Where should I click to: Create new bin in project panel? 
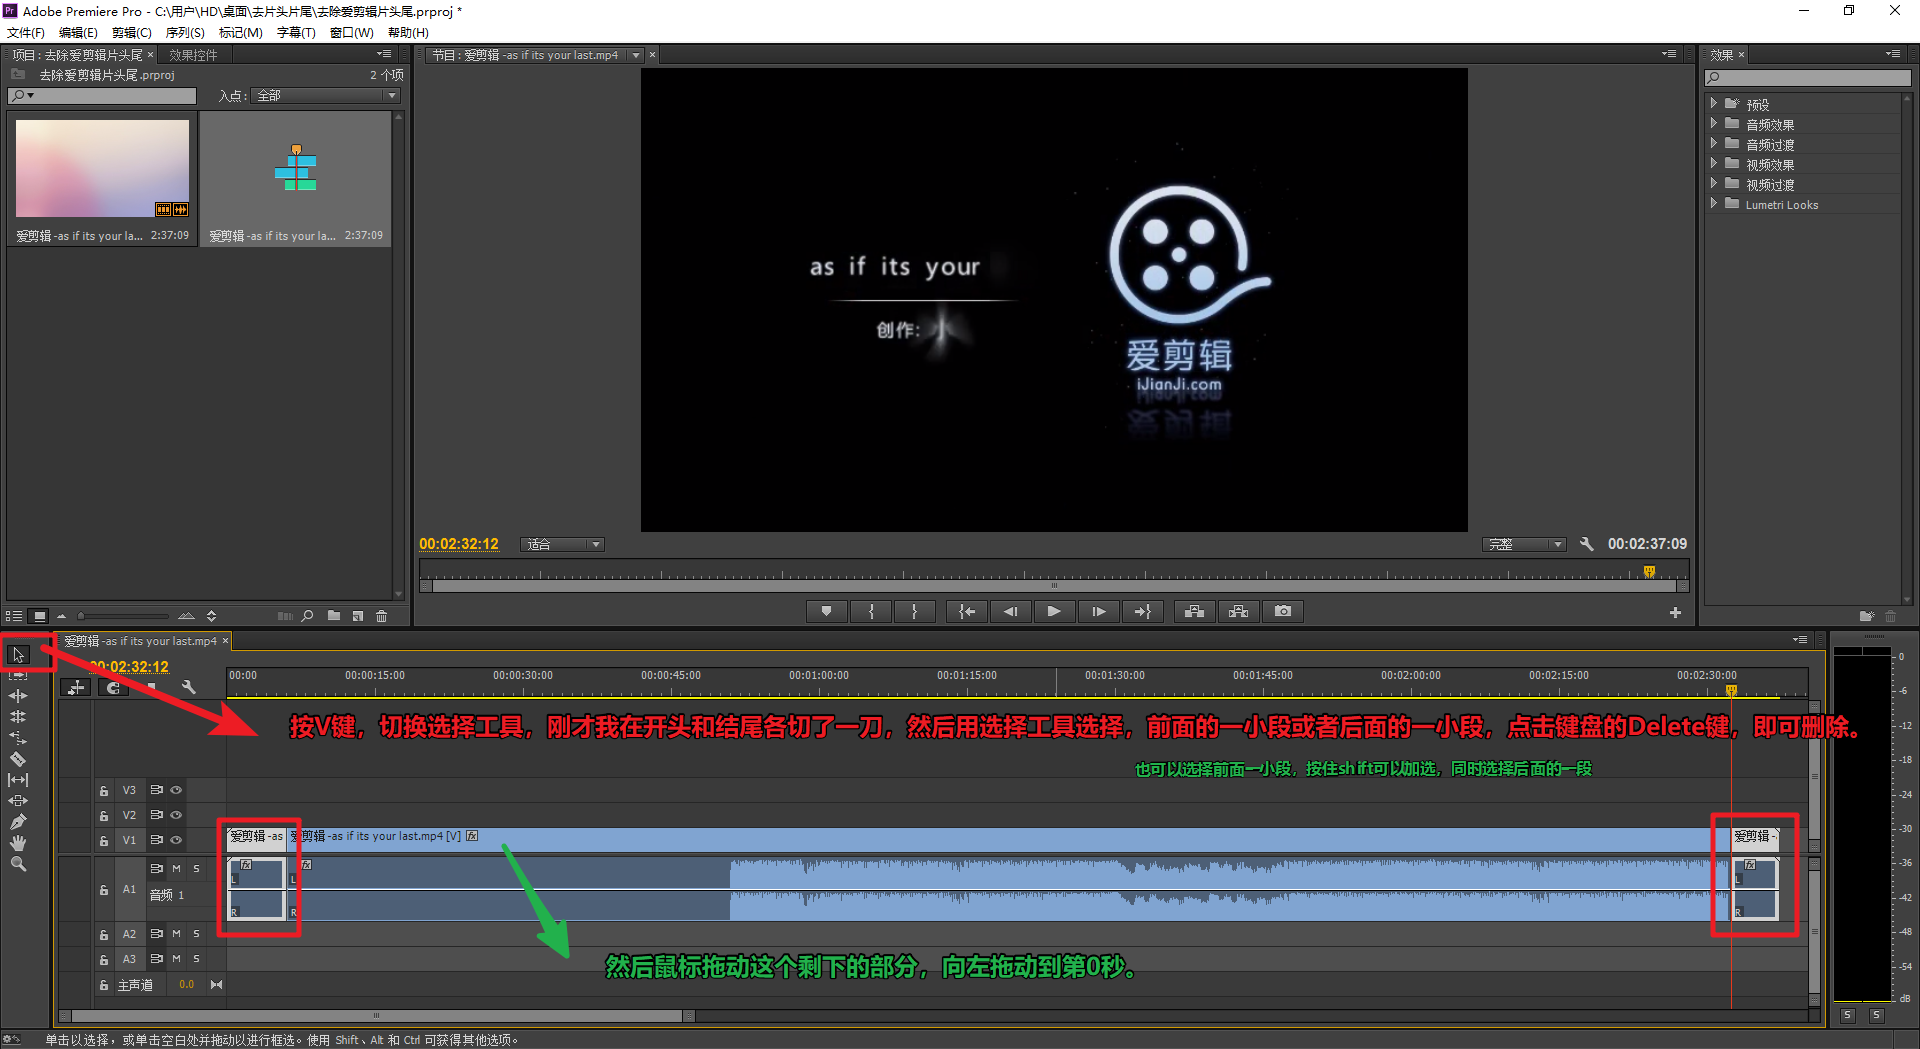(x=334, y=616)
